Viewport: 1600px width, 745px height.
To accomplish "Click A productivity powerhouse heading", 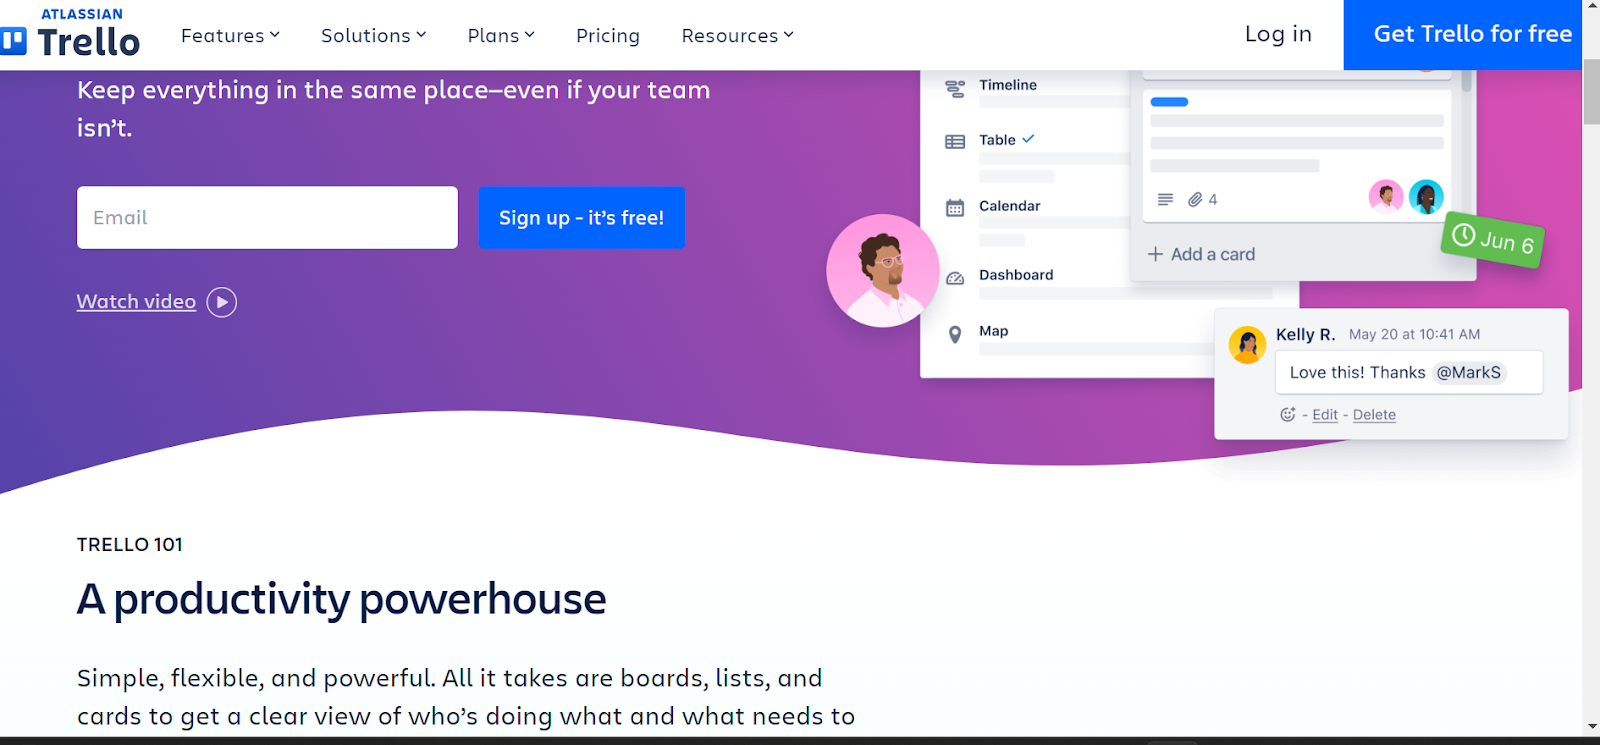I will point(341,599).
